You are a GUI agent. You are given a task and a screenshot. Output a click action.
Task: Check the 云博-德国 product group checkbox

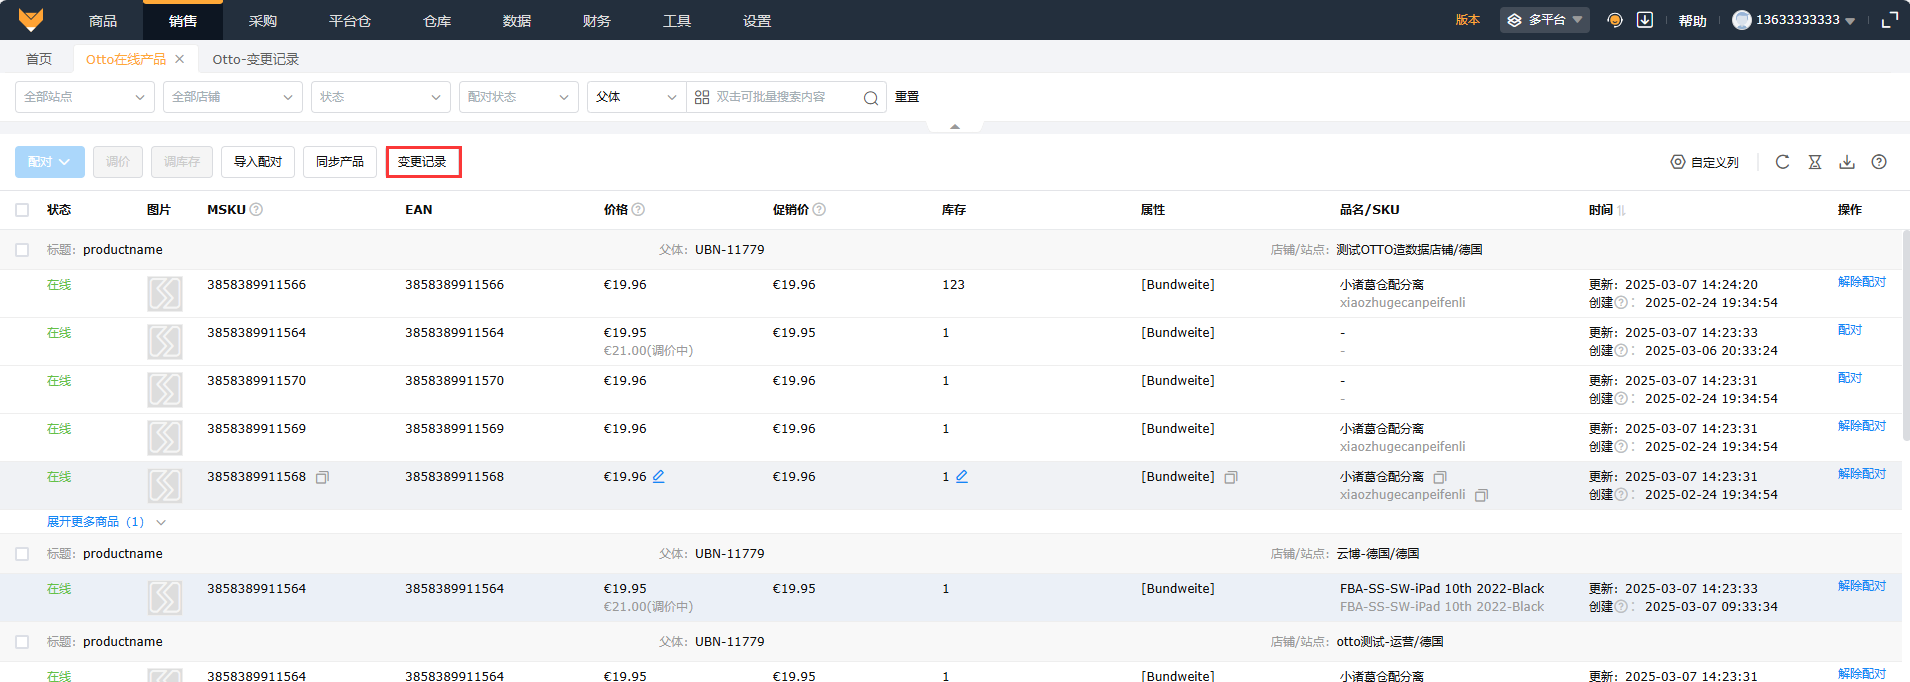click(22, 554)
